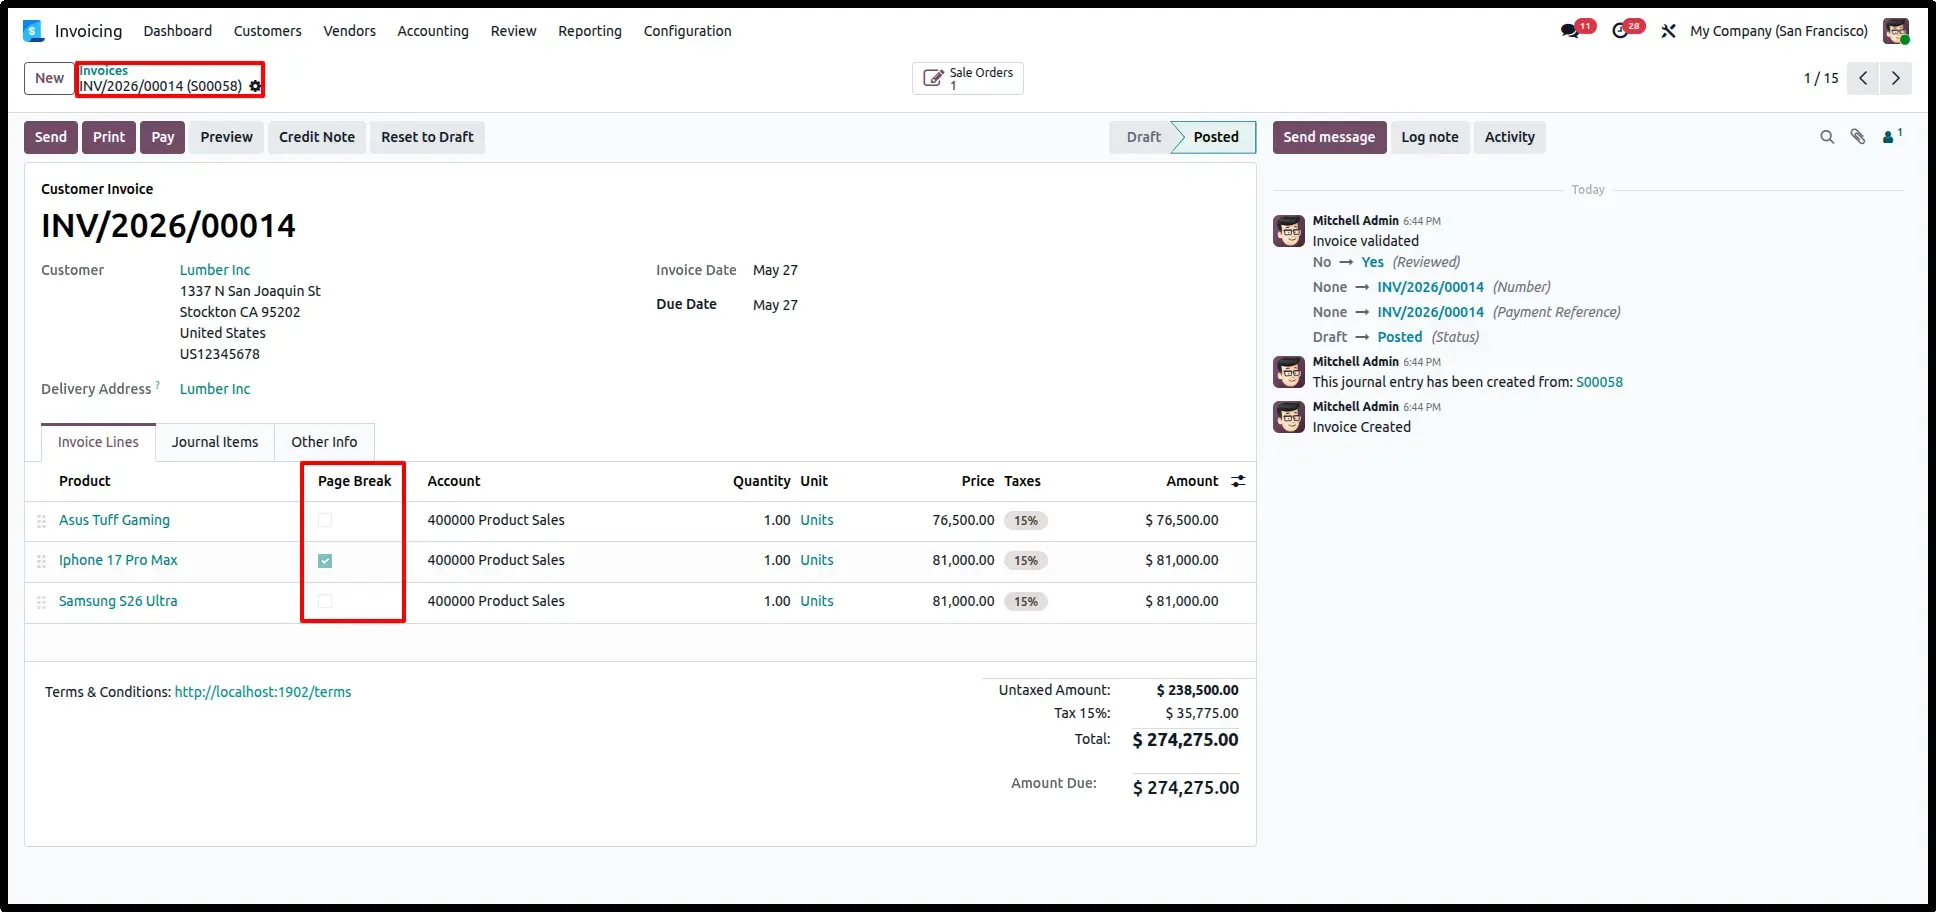The width and height of the screenshot is (1938, 912).
Task: Preview the invoice
Action: tap(226, 137)
